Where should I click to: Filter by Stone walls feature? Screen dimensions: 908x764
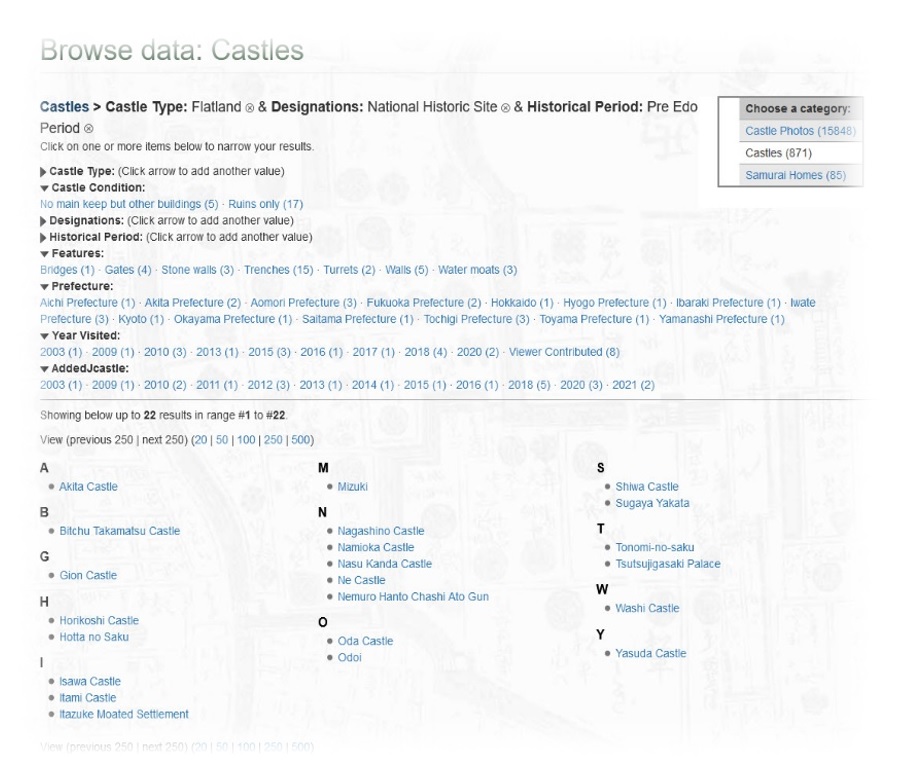(197, 270)
